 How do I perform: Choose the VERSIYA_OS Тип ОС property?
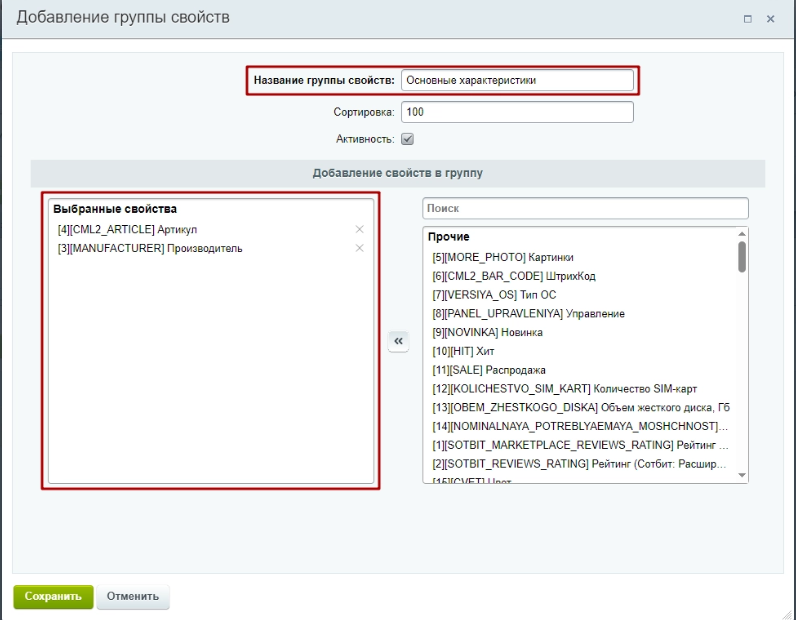click(x=494, y=295)
